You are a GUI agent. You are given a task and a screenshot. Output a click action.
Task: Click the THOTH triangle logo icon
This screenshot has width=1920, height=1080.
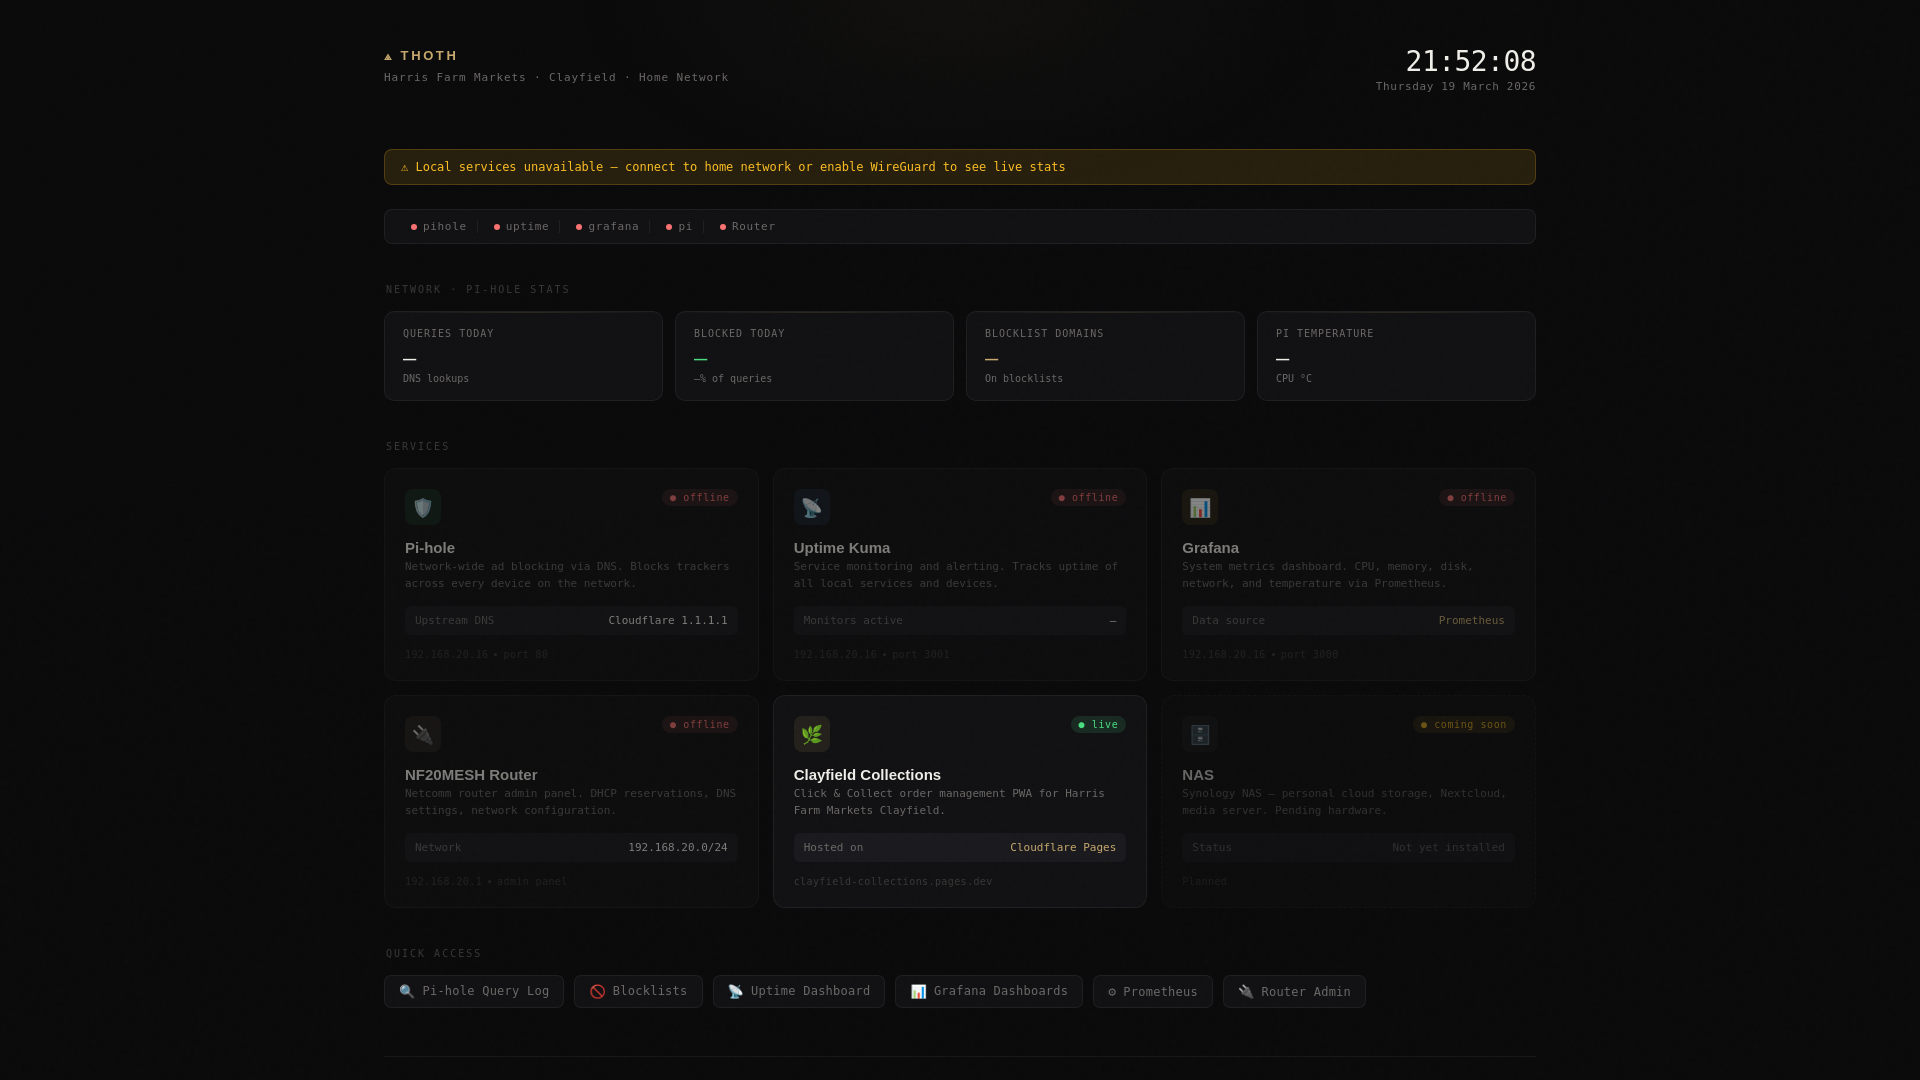point(388,57)
